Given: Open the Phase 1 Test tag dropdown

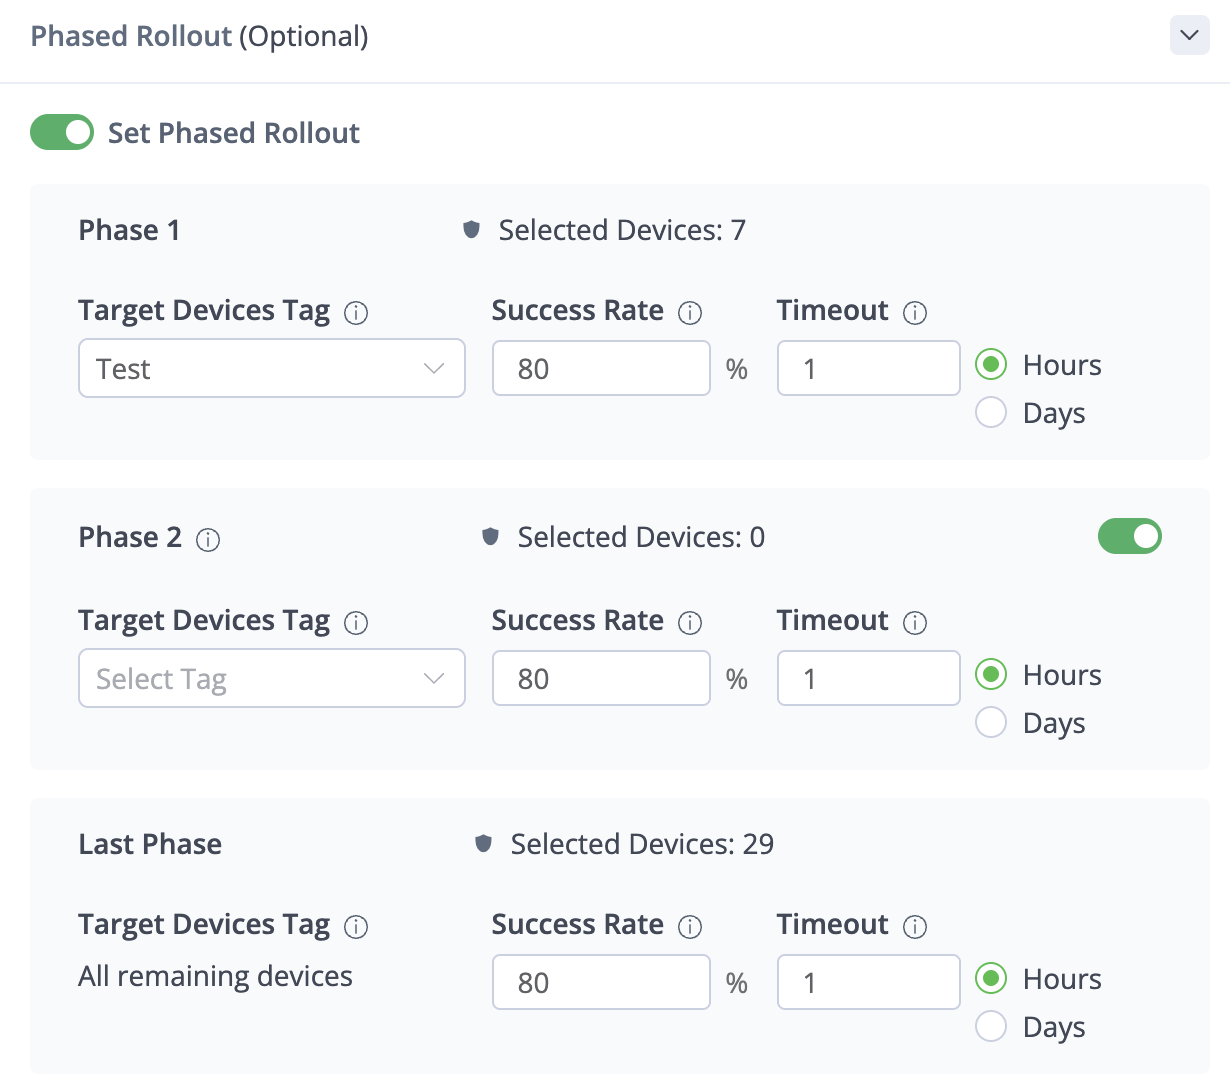Looking at the screenshot, I should [272, 368].
